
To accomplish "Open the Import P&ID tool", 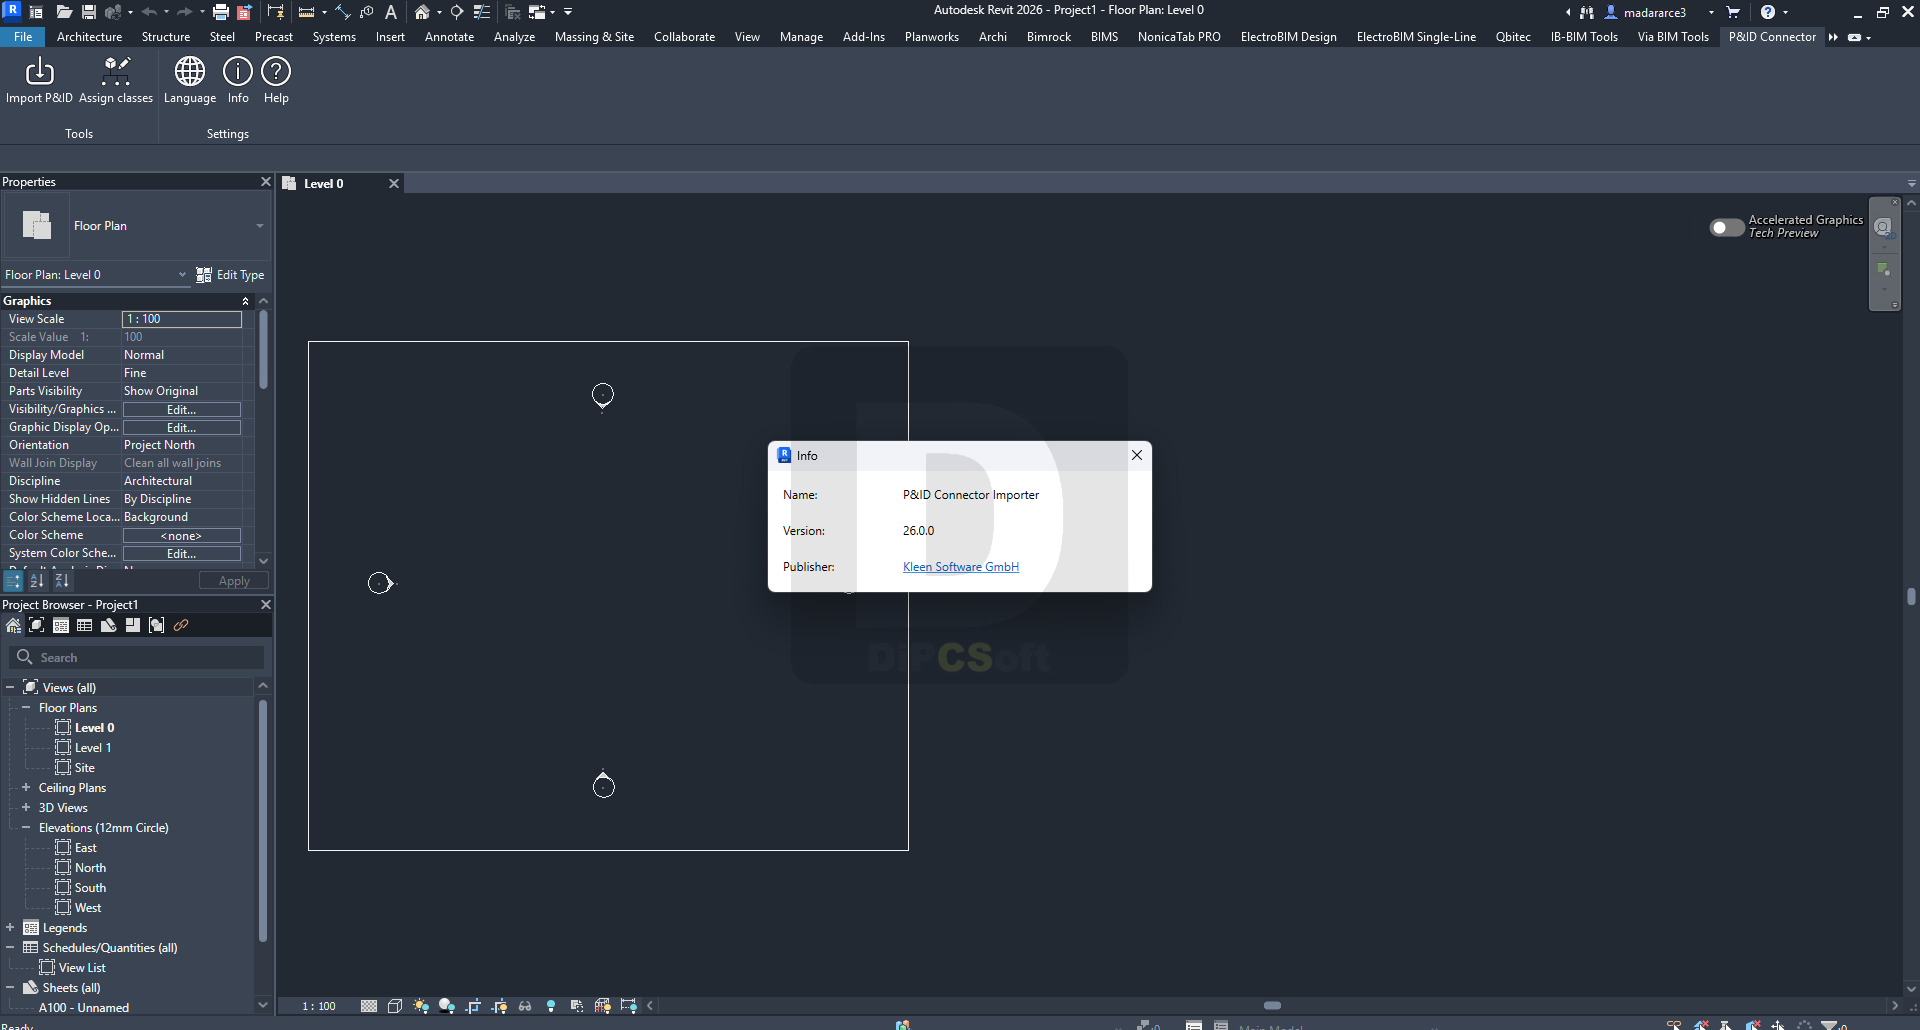I will [39, 80].
